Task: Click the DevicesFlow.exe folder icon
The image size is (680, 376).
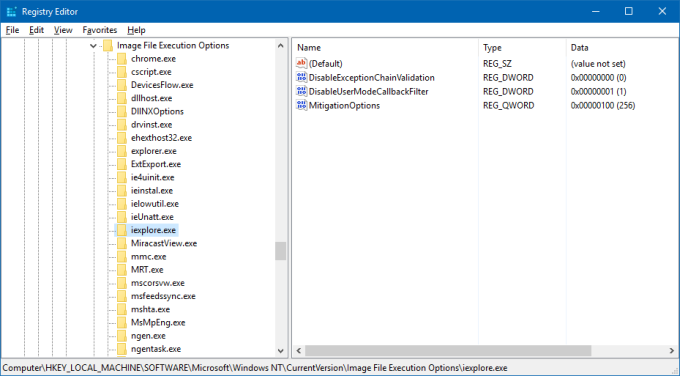Action: (x=122, y=85)
